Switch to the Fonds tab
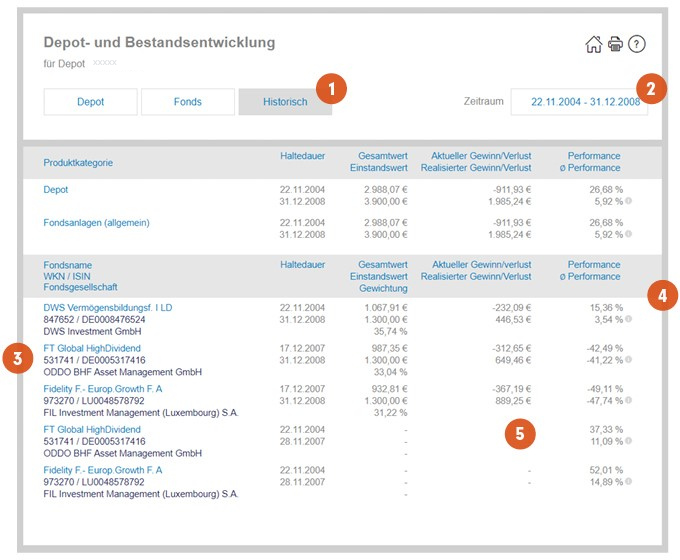680x560 pixels. [x=187, y=102]
